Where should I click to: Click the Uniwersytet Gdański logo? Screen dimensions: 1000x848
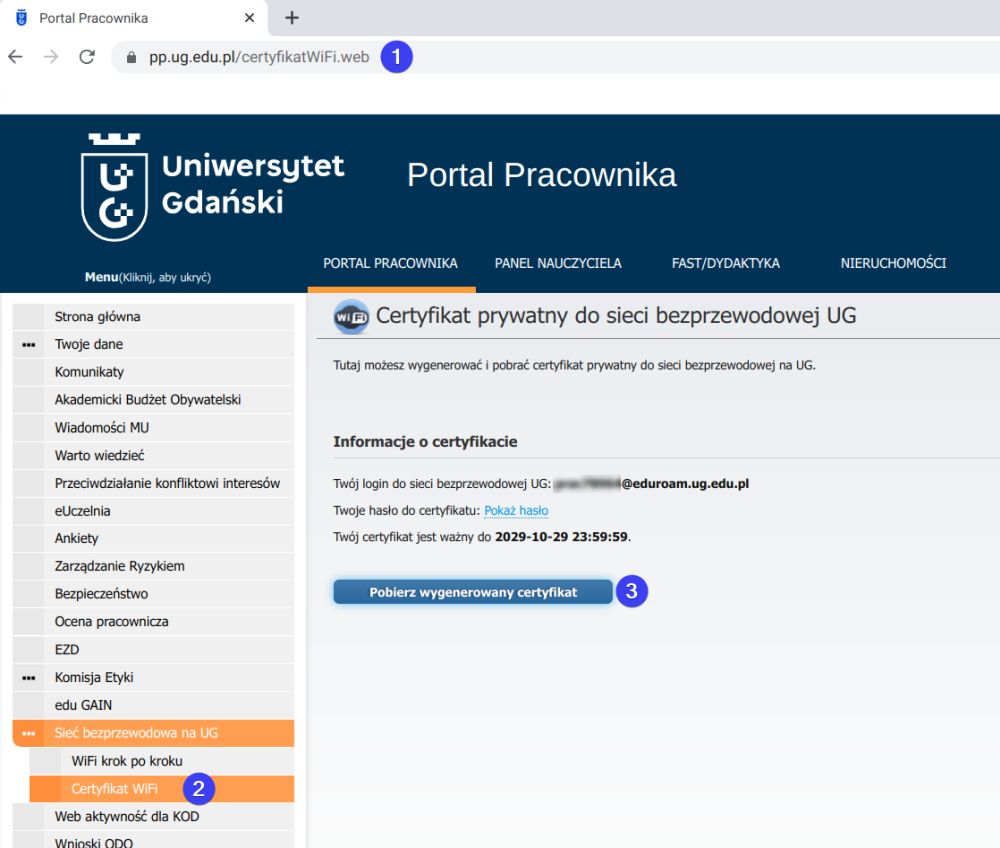click(x=213, y=185)
